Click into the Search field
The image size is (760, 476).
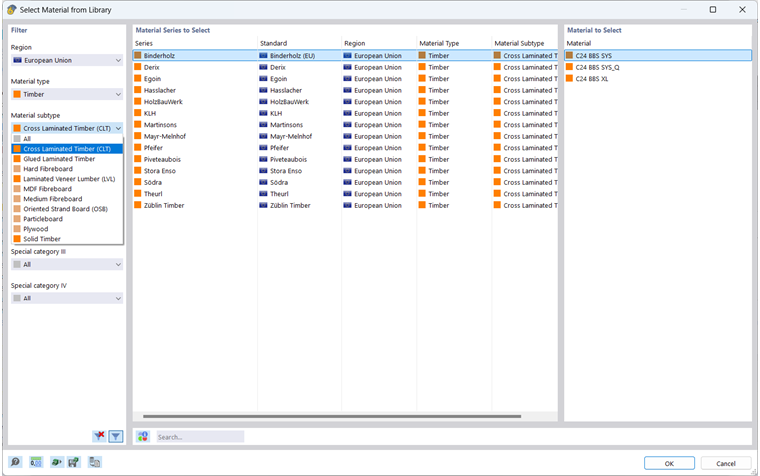click(200, 437)
